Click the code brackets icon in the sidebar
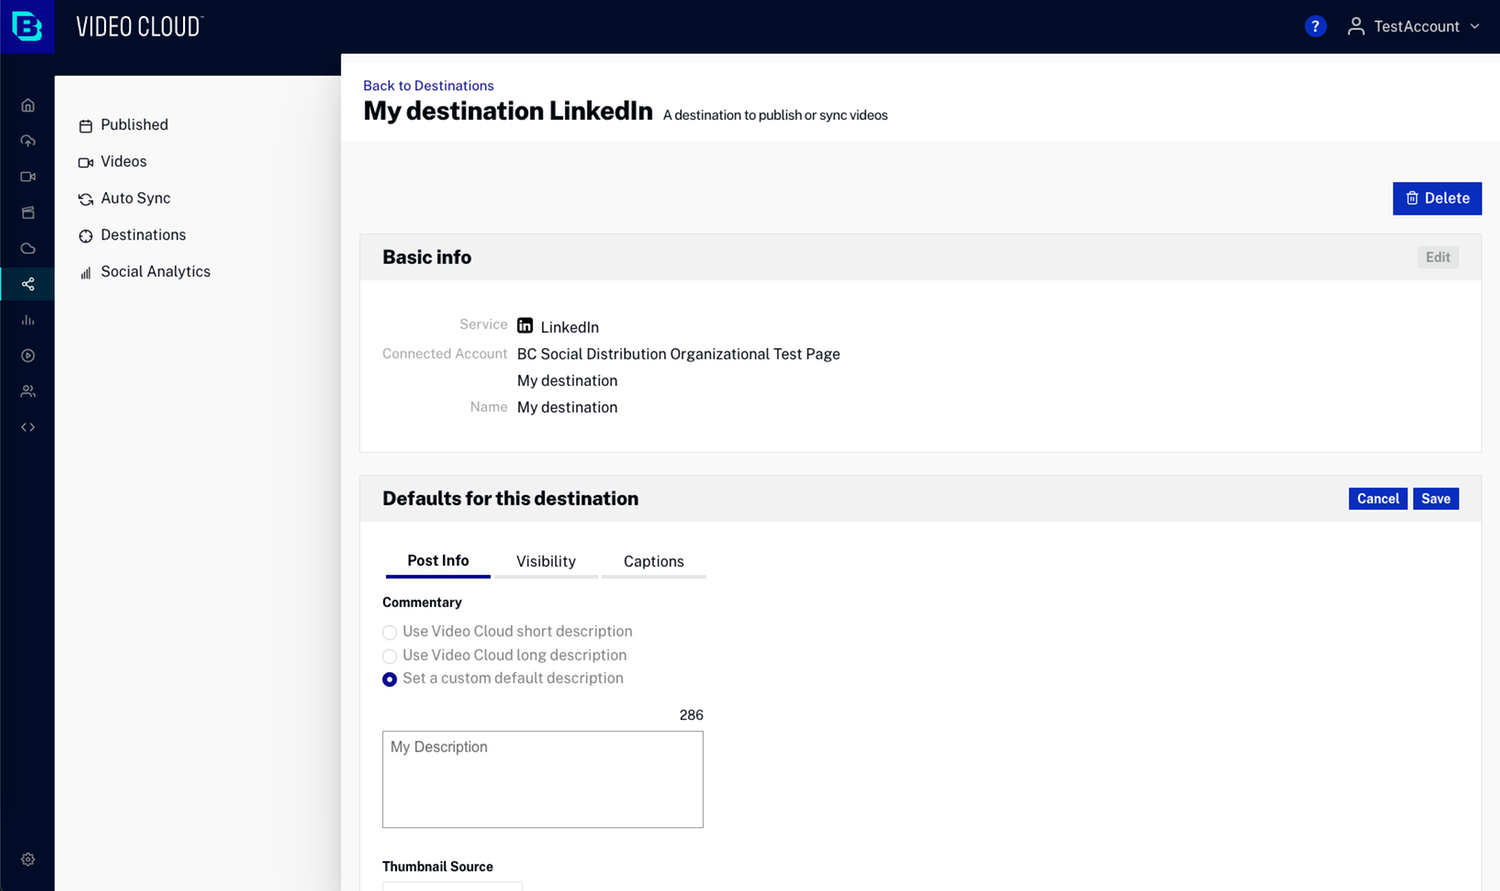 click(x=28, y=427)
